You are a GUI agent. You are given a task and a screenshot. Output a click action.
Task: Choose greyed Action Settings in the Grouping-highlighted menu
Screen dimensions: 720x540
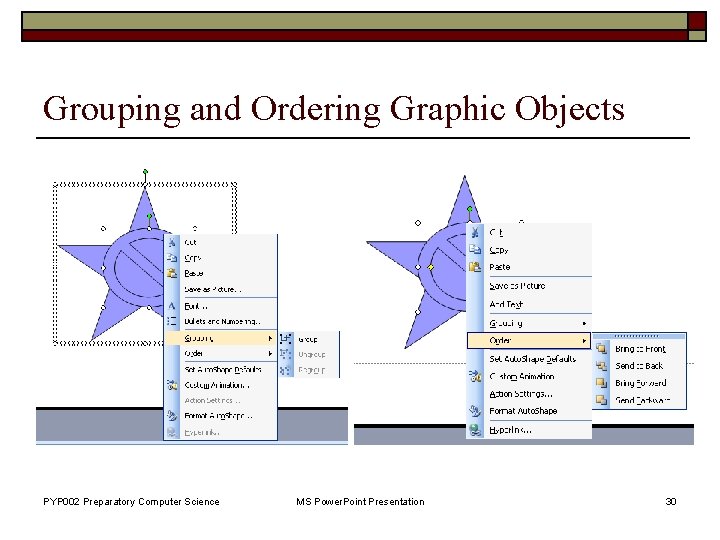pyautogui.click(x=212, y=400)
